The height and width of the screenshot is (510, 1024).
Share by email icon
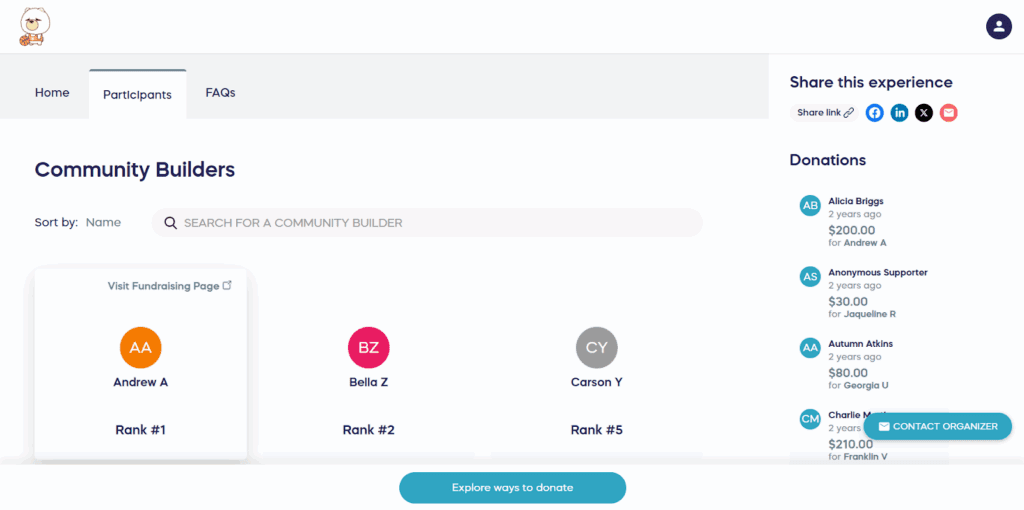pos(949,113)
